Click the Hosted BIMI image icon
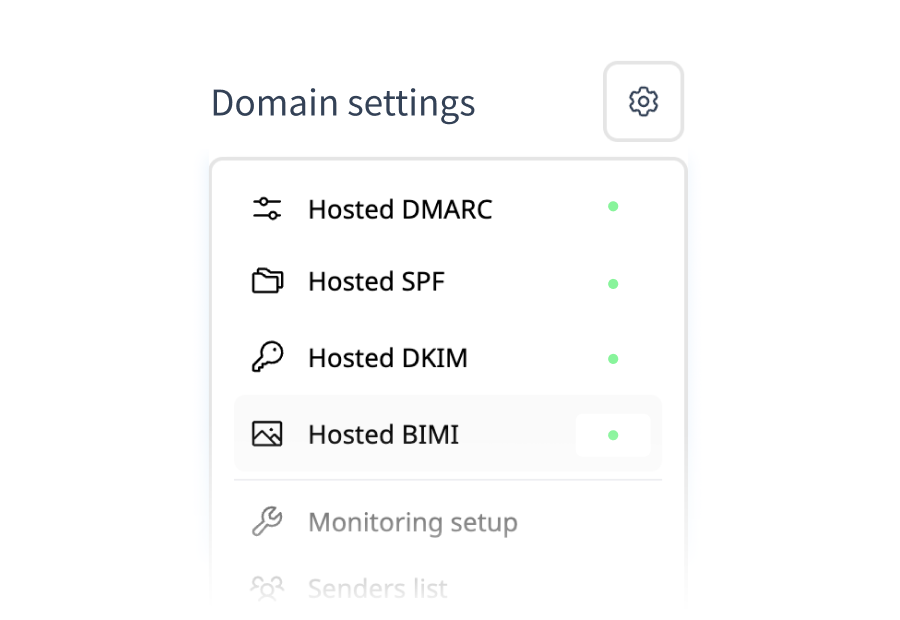 pyautogui.click(x=267, y=433)
